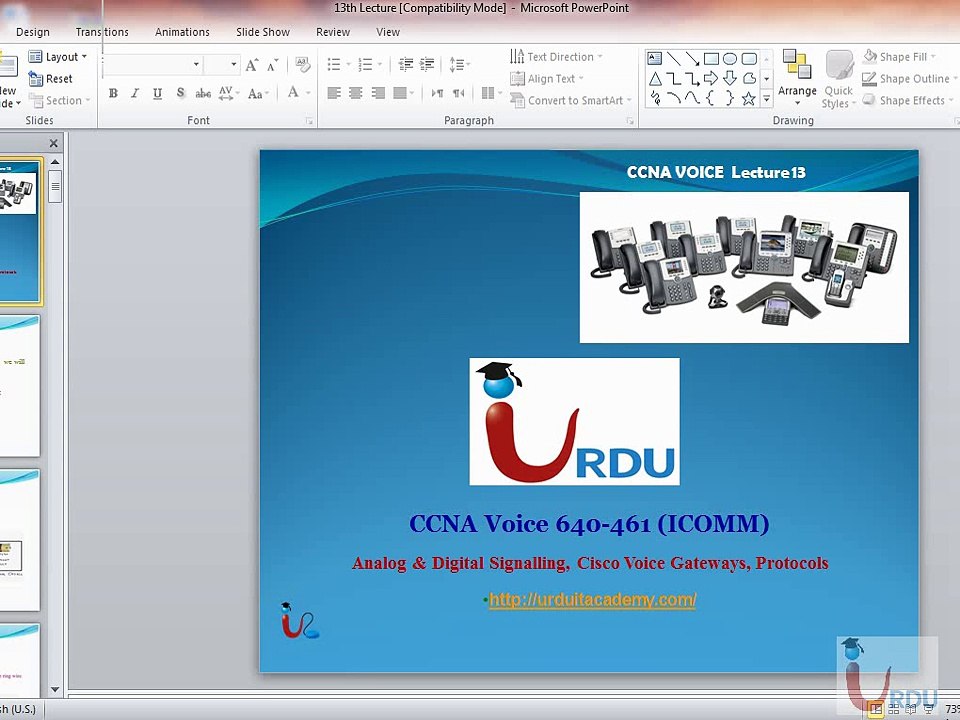960x720 pixels.
Task: Click the slide pane scroll down arrow
Action: (55, 689)
